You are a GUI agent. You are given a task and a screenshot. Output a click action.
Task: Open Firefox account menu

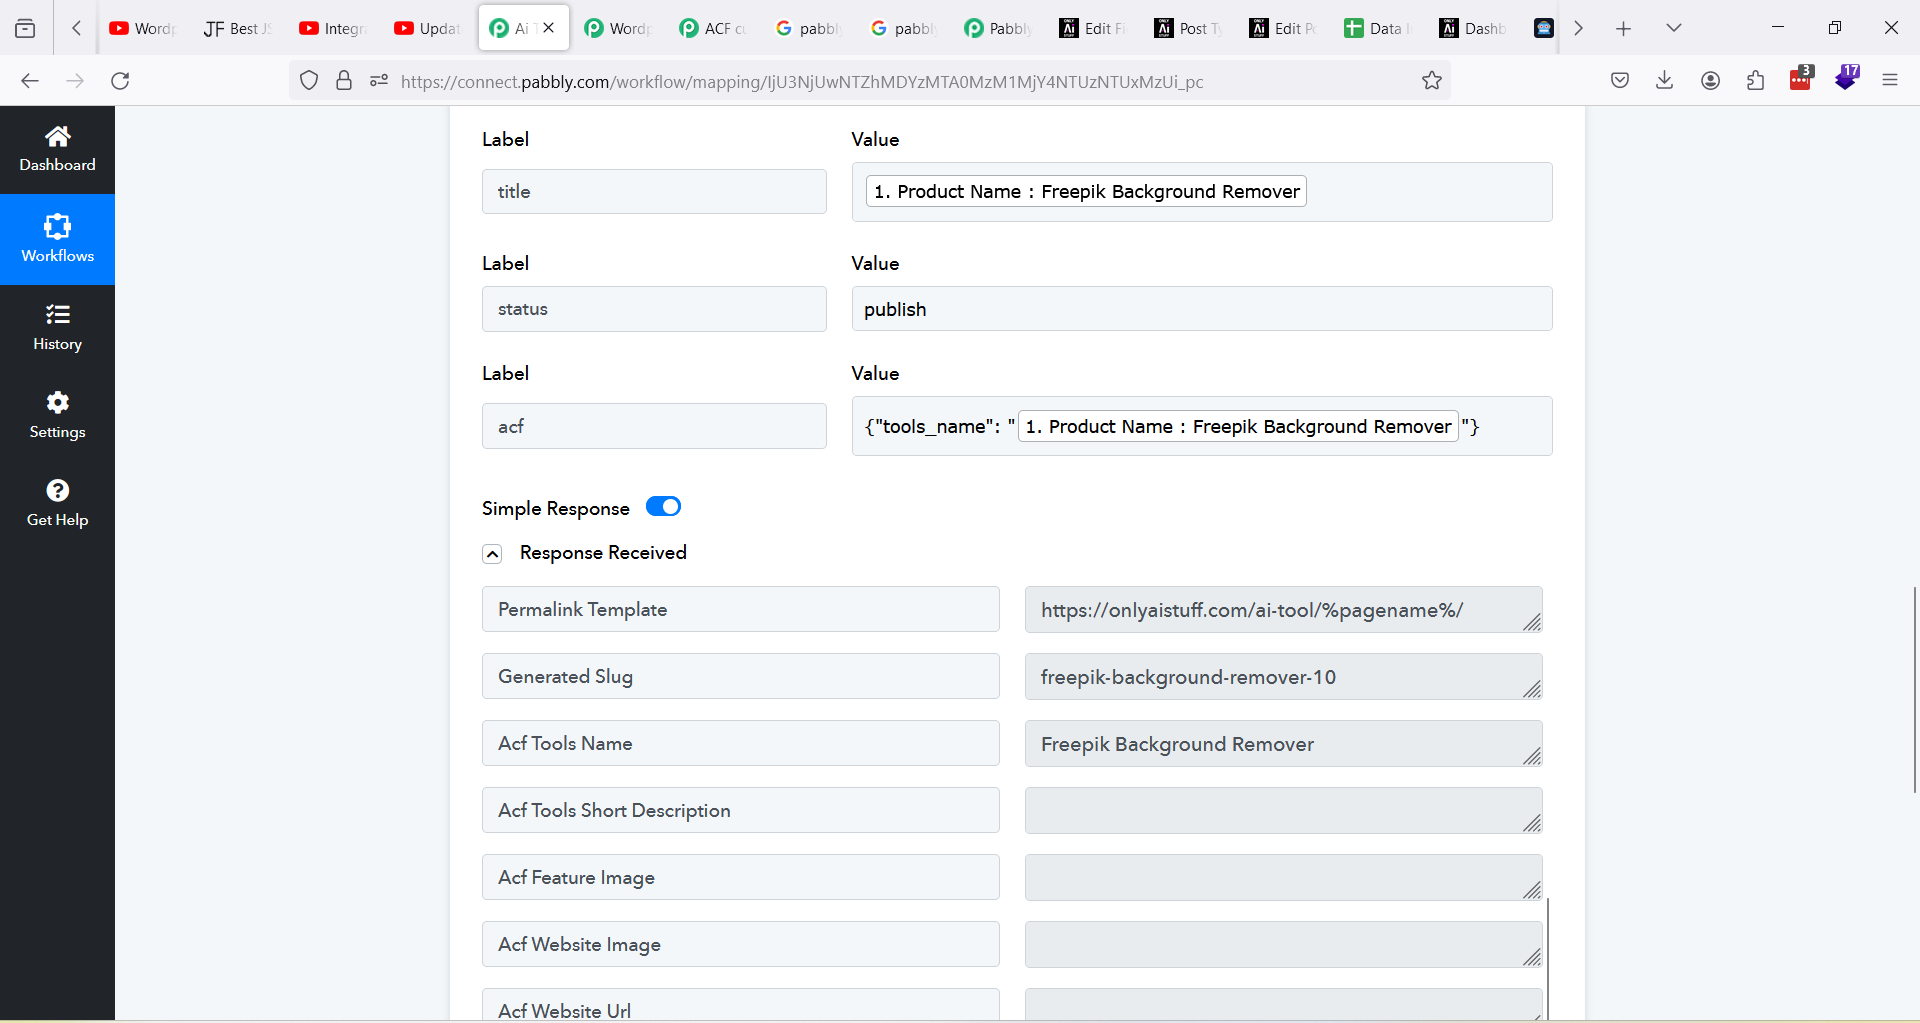pos(1711,81)
